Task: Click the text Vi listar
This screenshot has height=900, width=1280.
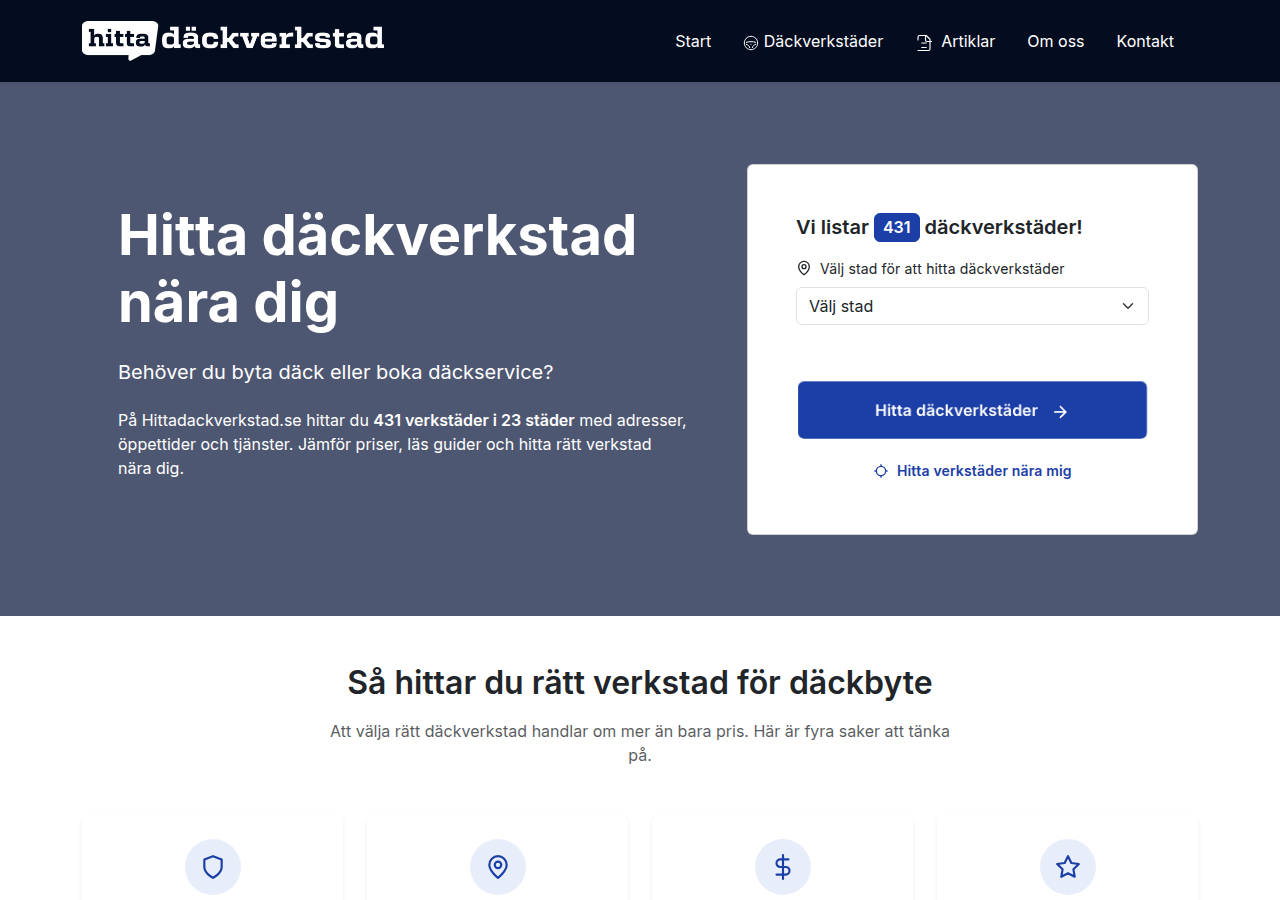Action: 832,227
